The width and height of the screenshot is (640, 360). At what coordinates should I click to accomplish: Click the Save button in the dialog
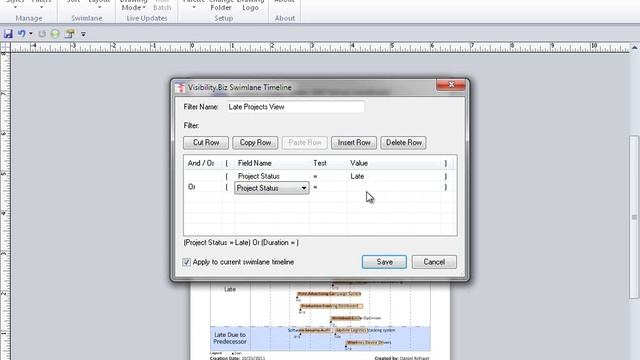click(384, 262)
